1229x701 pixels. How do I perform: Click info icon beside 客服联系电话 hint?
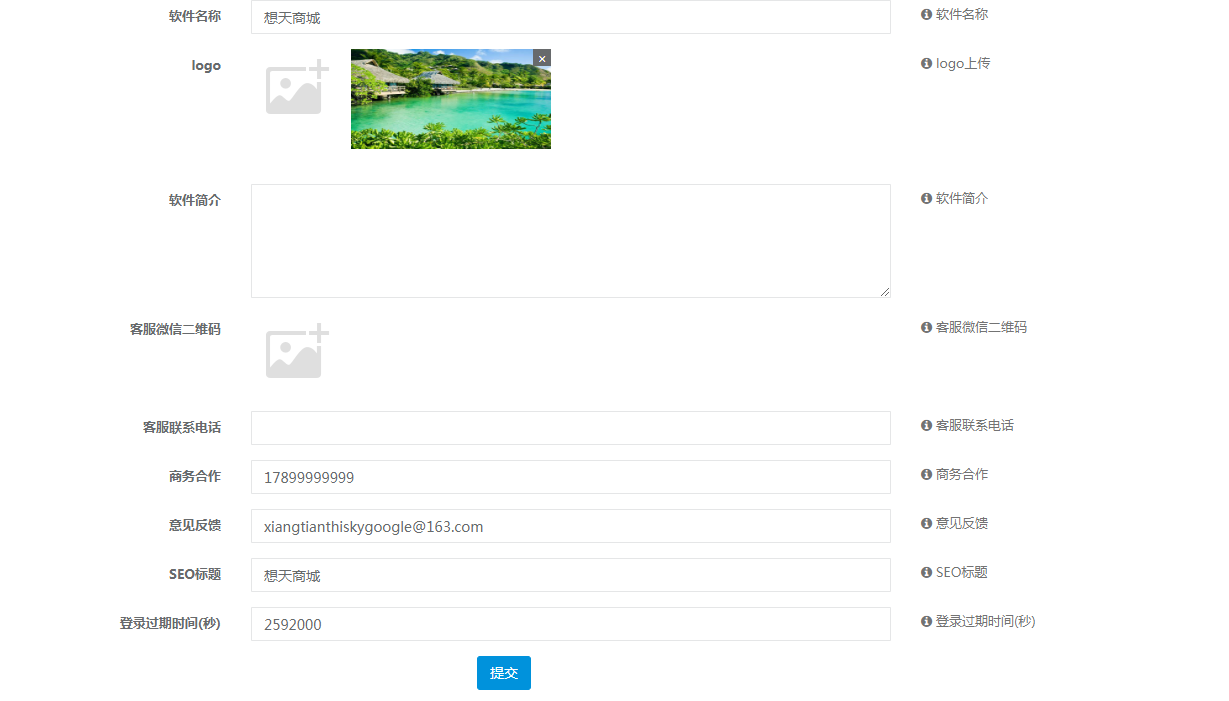(x=926, y=426)
